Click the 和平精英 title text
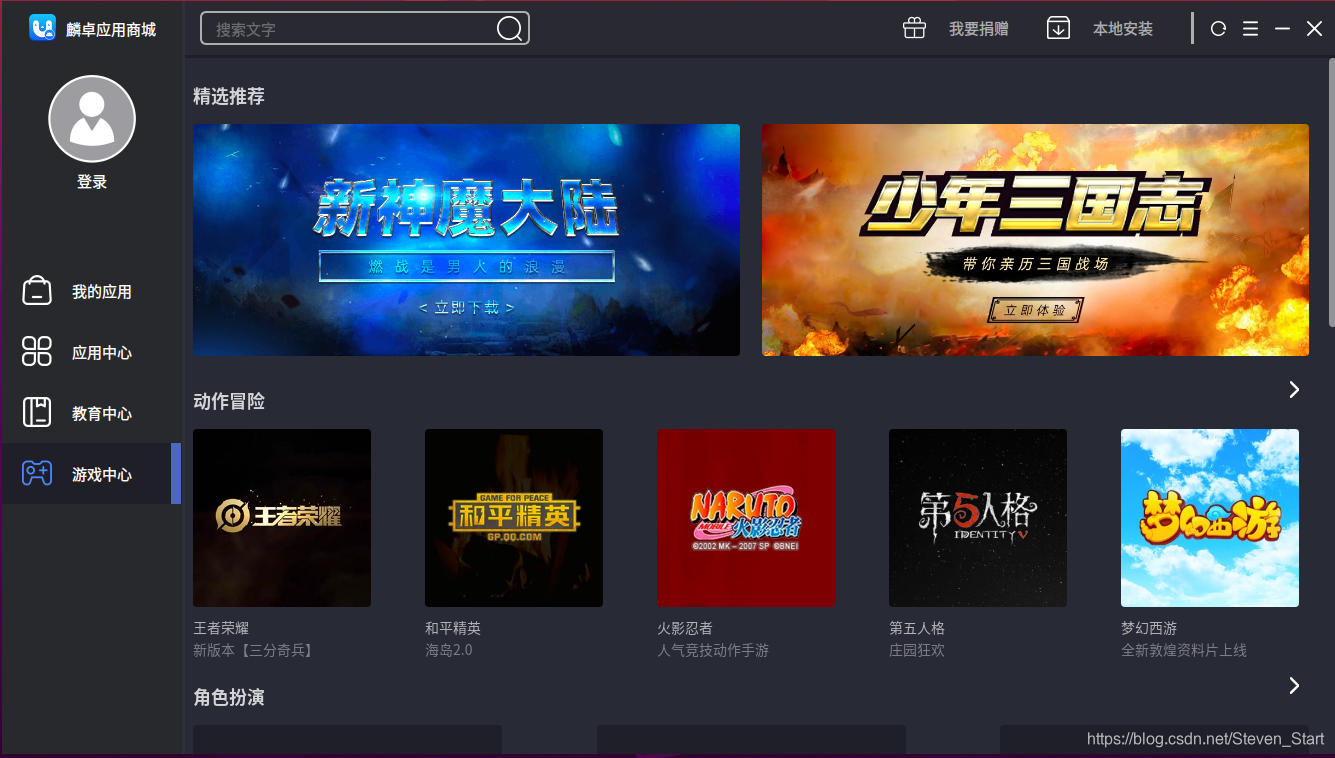 tap(453, 628)
